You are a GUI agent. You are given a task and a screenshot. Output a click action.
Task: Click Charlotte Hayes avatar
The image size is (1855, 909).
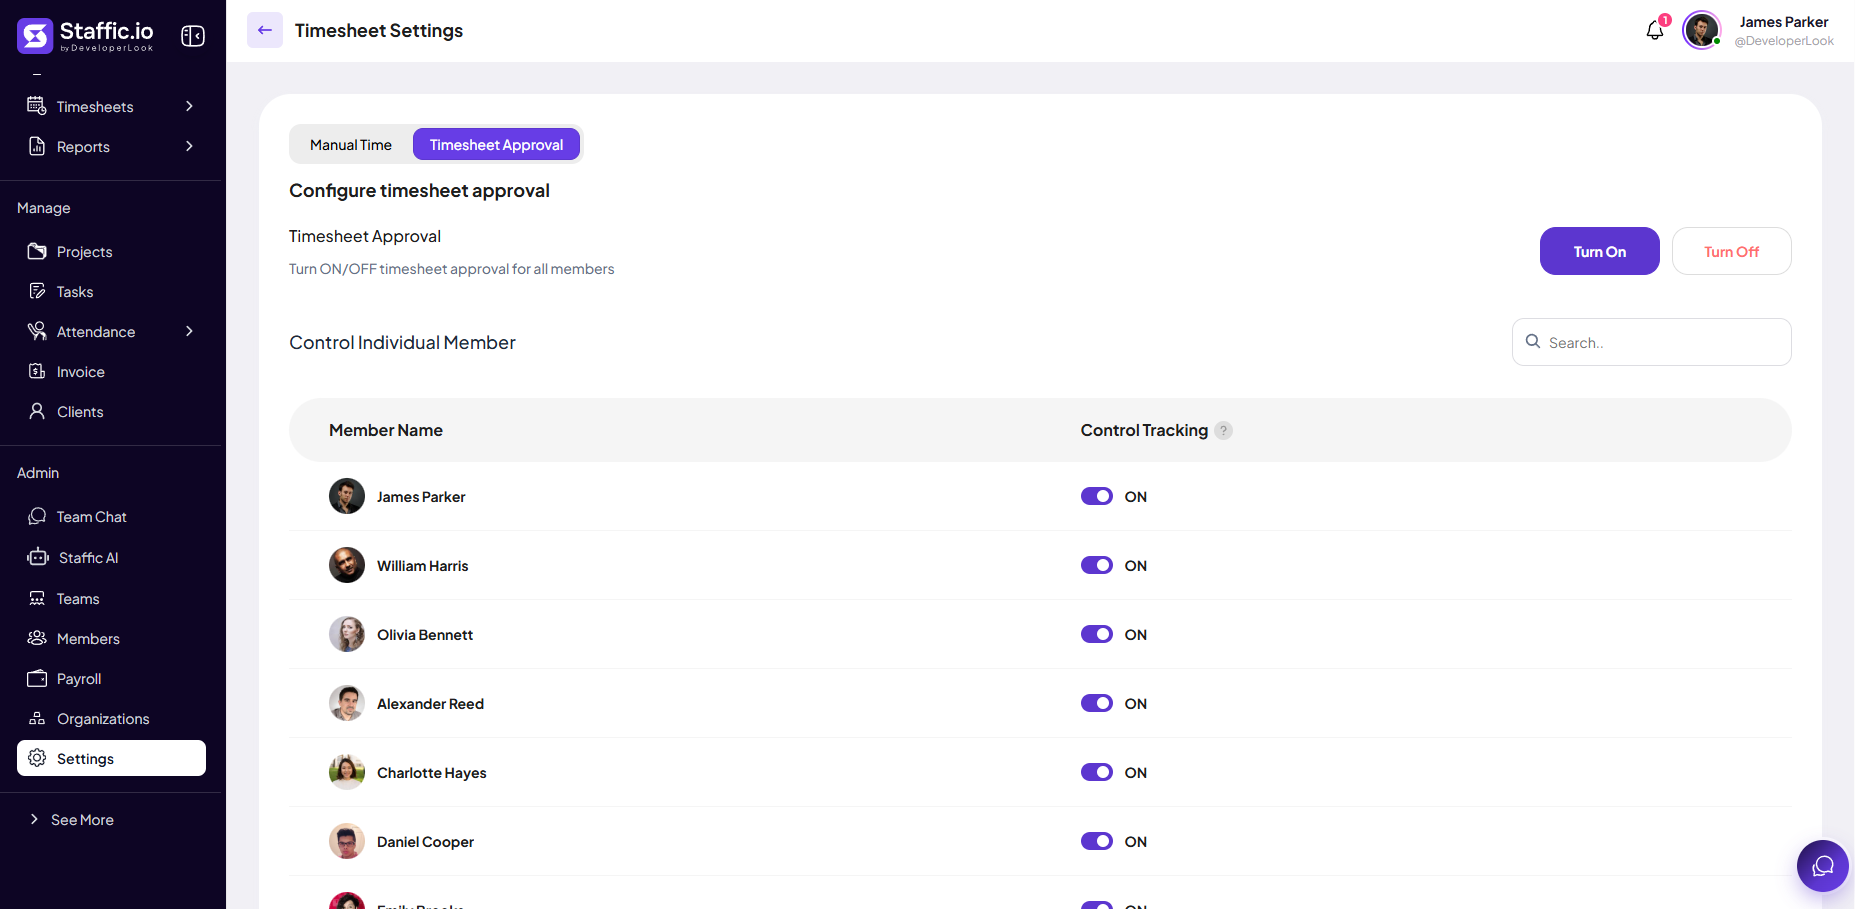(x=347, y=772)
